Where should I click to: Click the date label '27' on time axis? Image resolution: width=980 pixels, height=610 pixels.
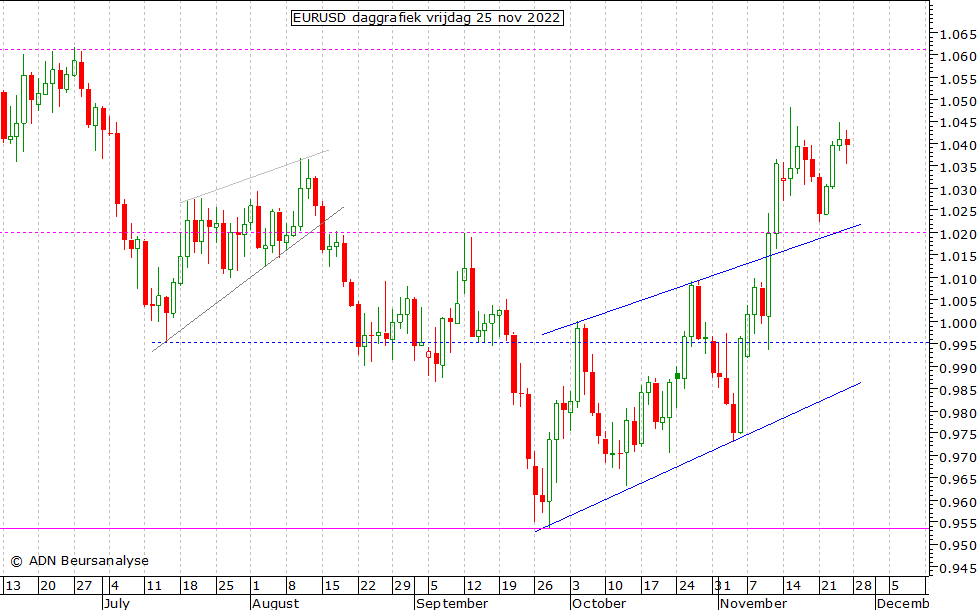pyautogui.click(x=84, y=586)
